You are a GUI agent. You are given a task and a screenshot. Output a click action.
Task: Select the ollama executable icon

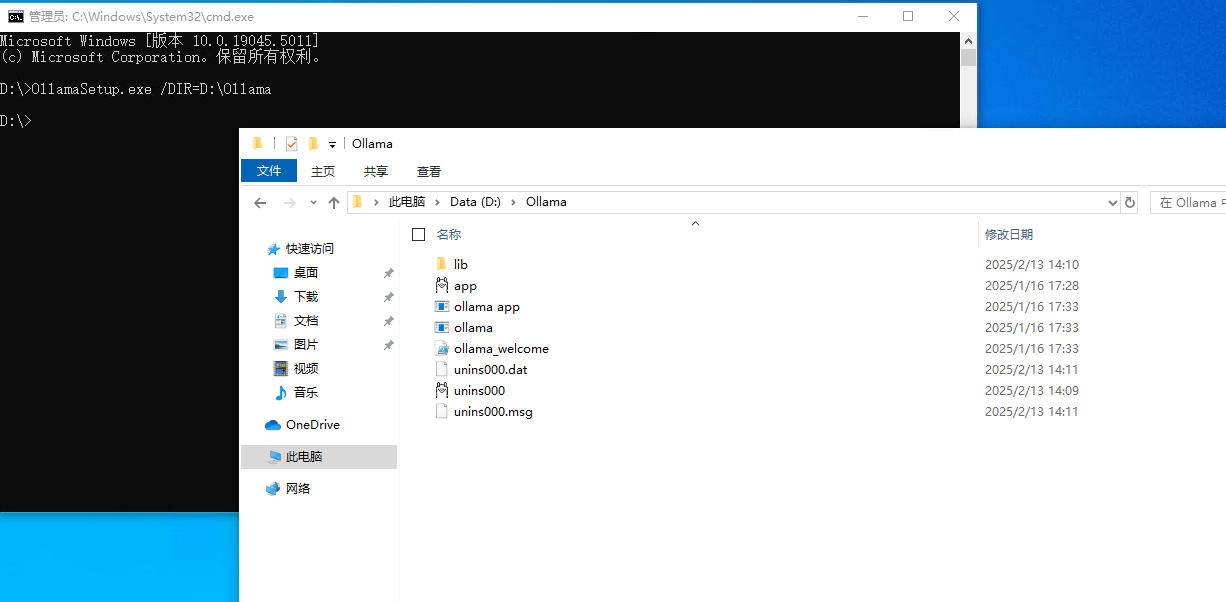pos(442,327)
